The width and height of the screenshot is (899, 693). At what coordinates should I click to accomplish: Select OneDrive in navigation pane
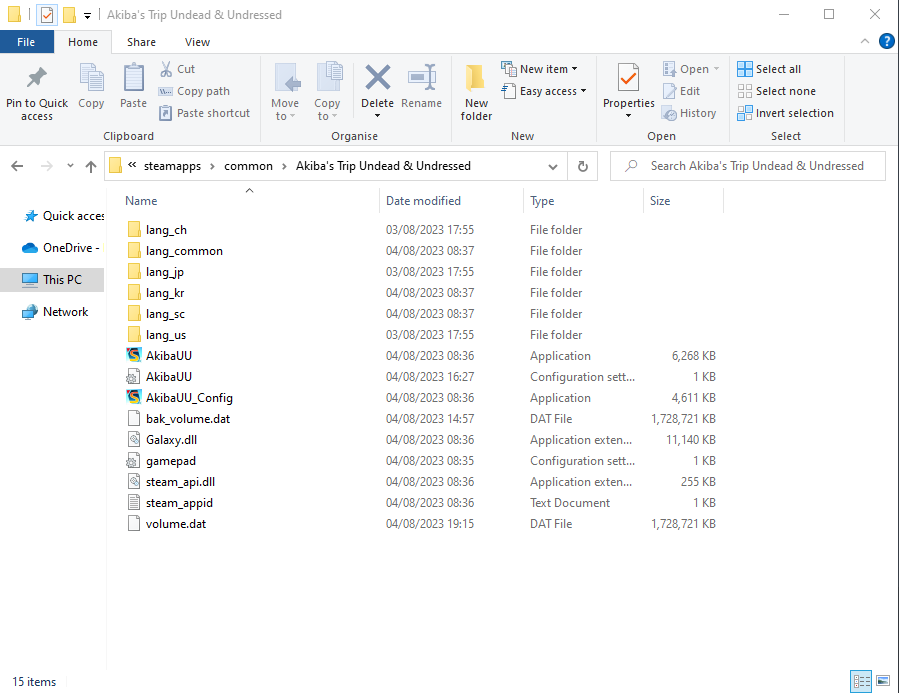(61, 248)
